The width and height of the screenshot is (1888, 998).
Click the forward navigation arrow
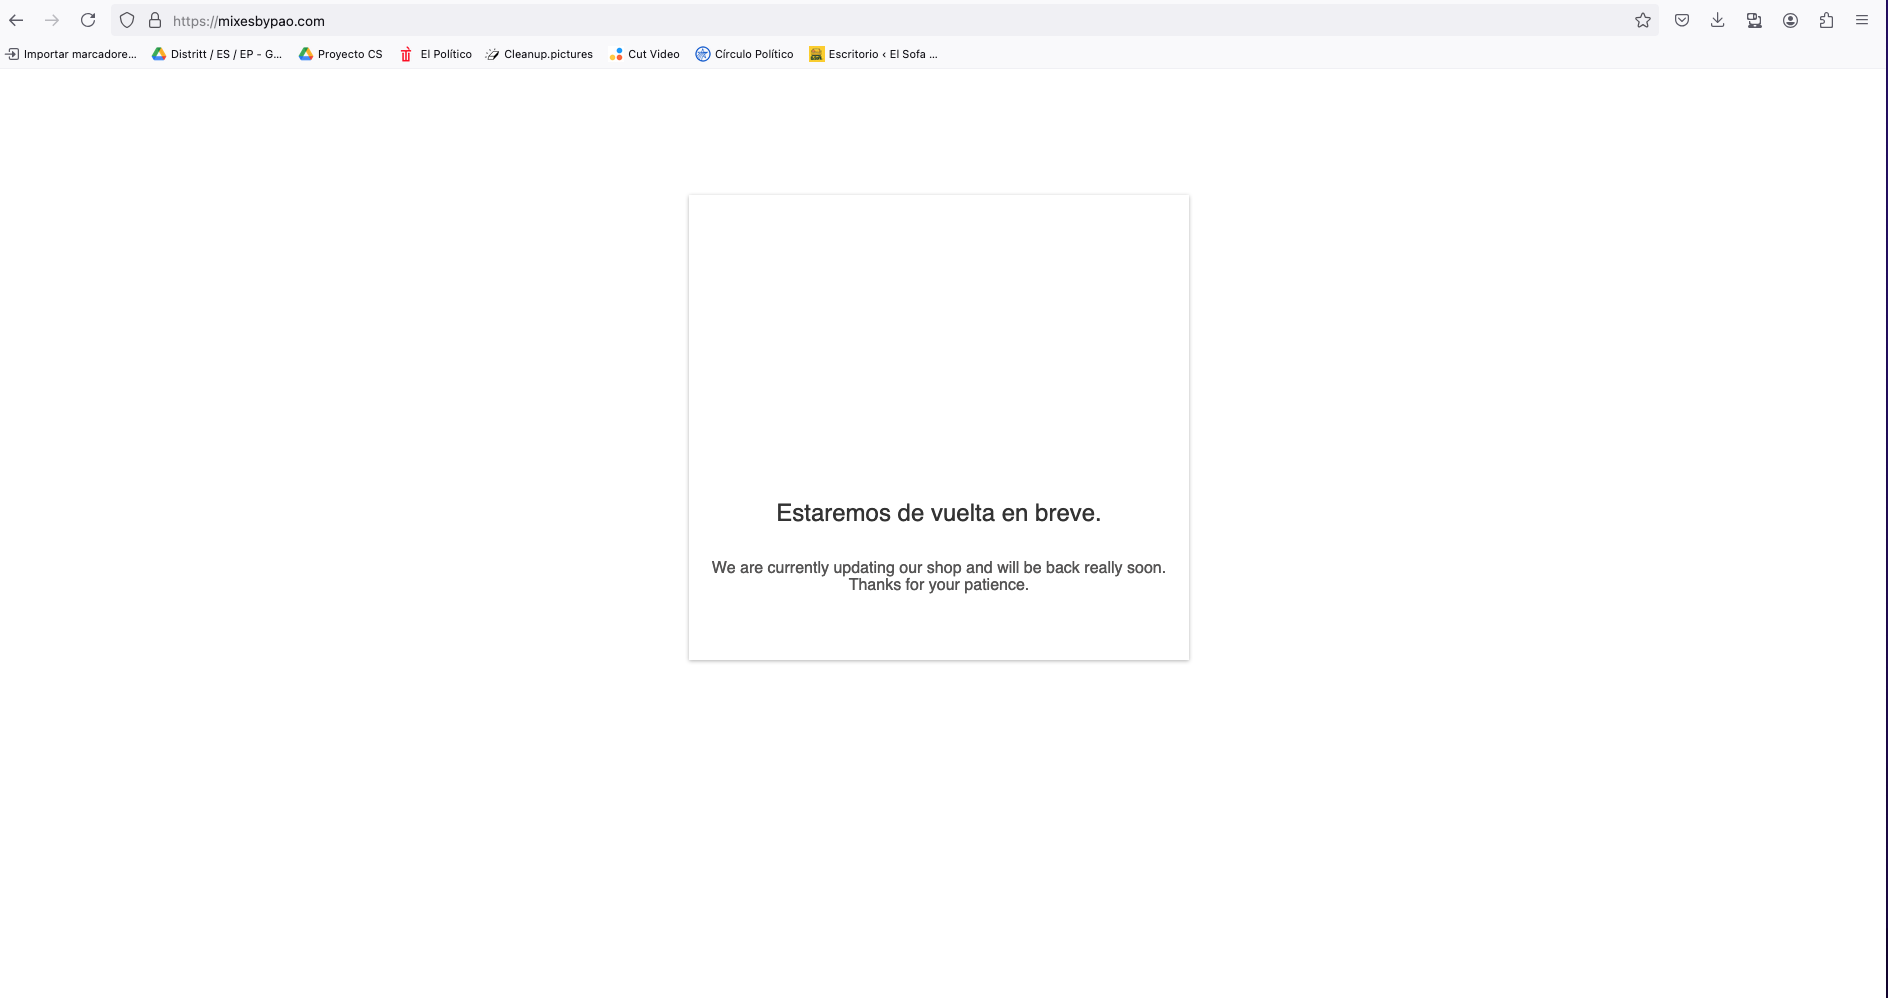[52, 20]
